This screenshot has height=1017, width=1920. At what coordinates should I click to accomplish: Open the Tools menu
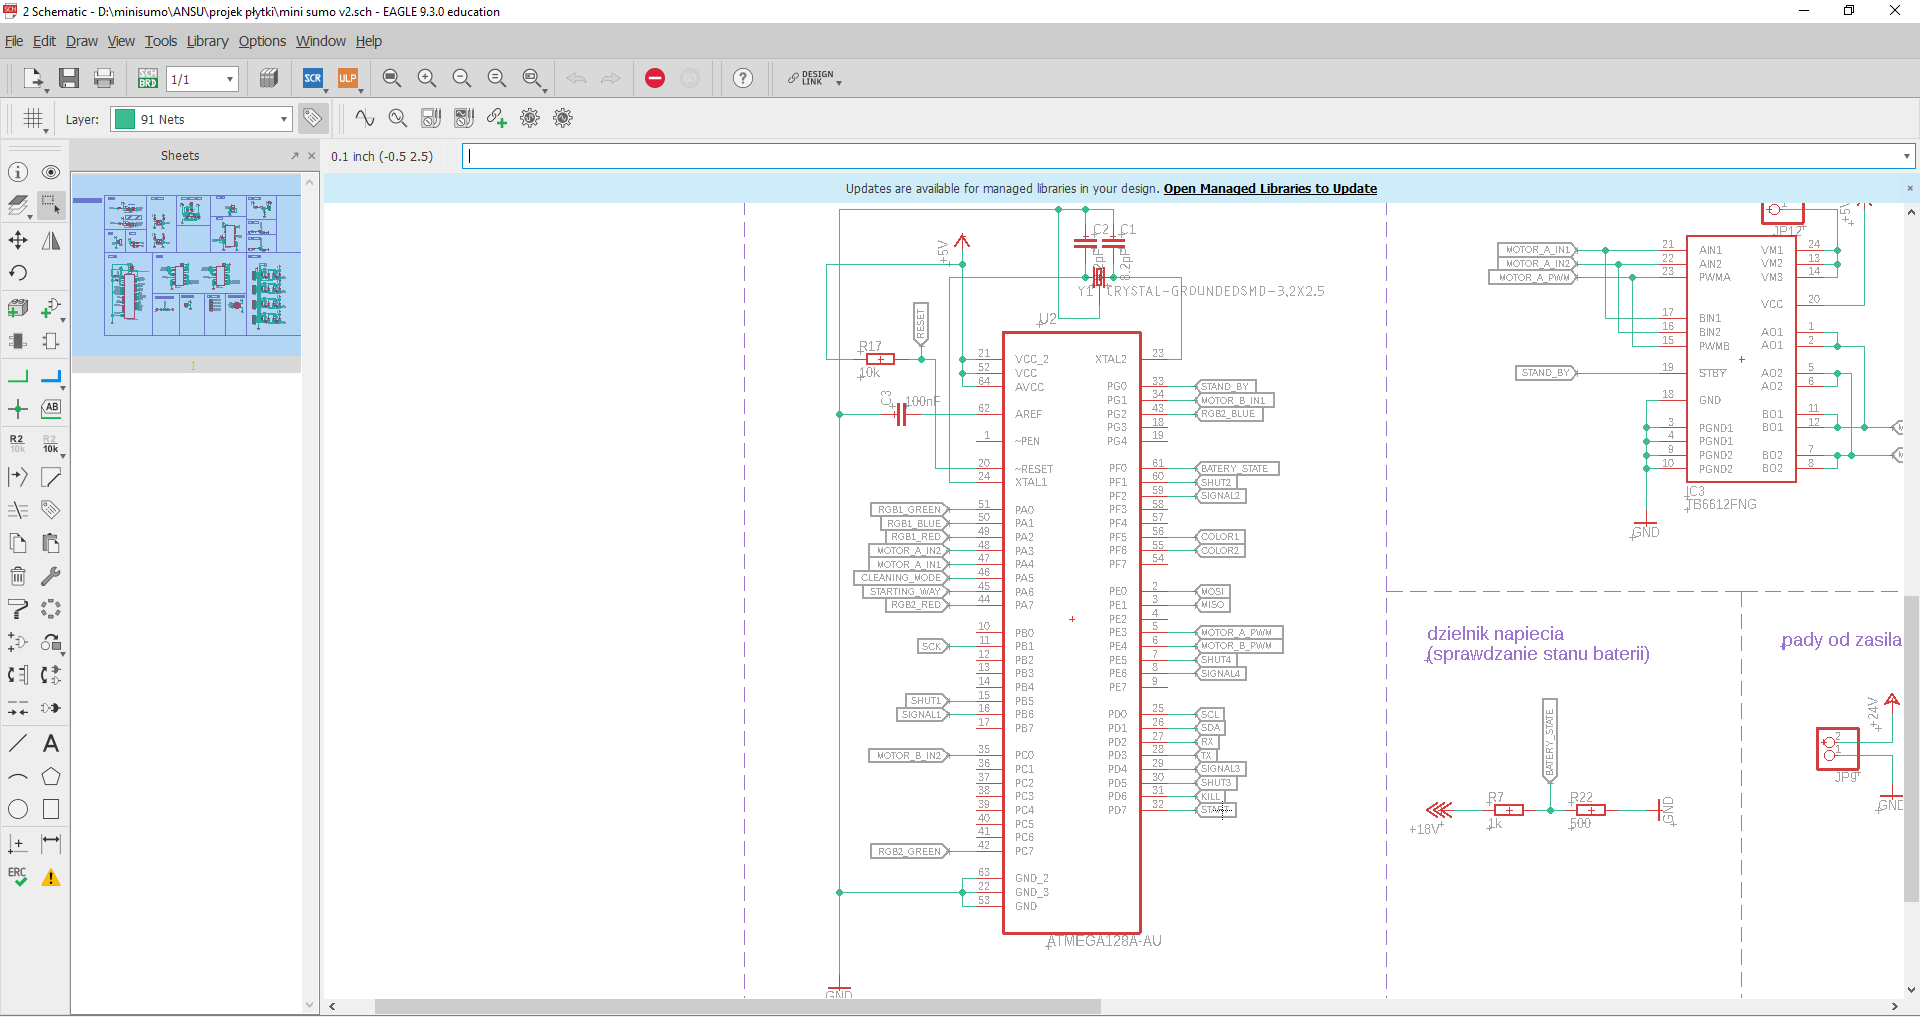tap(160, 41)
